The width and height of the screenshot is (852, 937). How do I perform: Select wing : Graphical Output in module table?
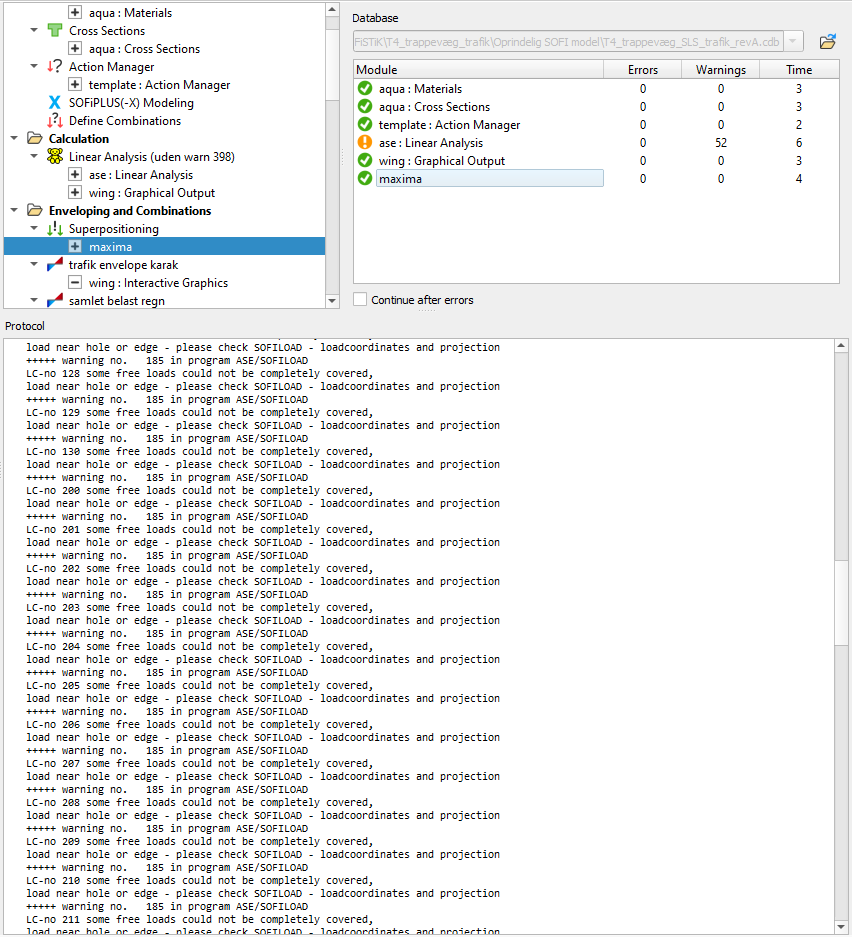pos(442,161)
